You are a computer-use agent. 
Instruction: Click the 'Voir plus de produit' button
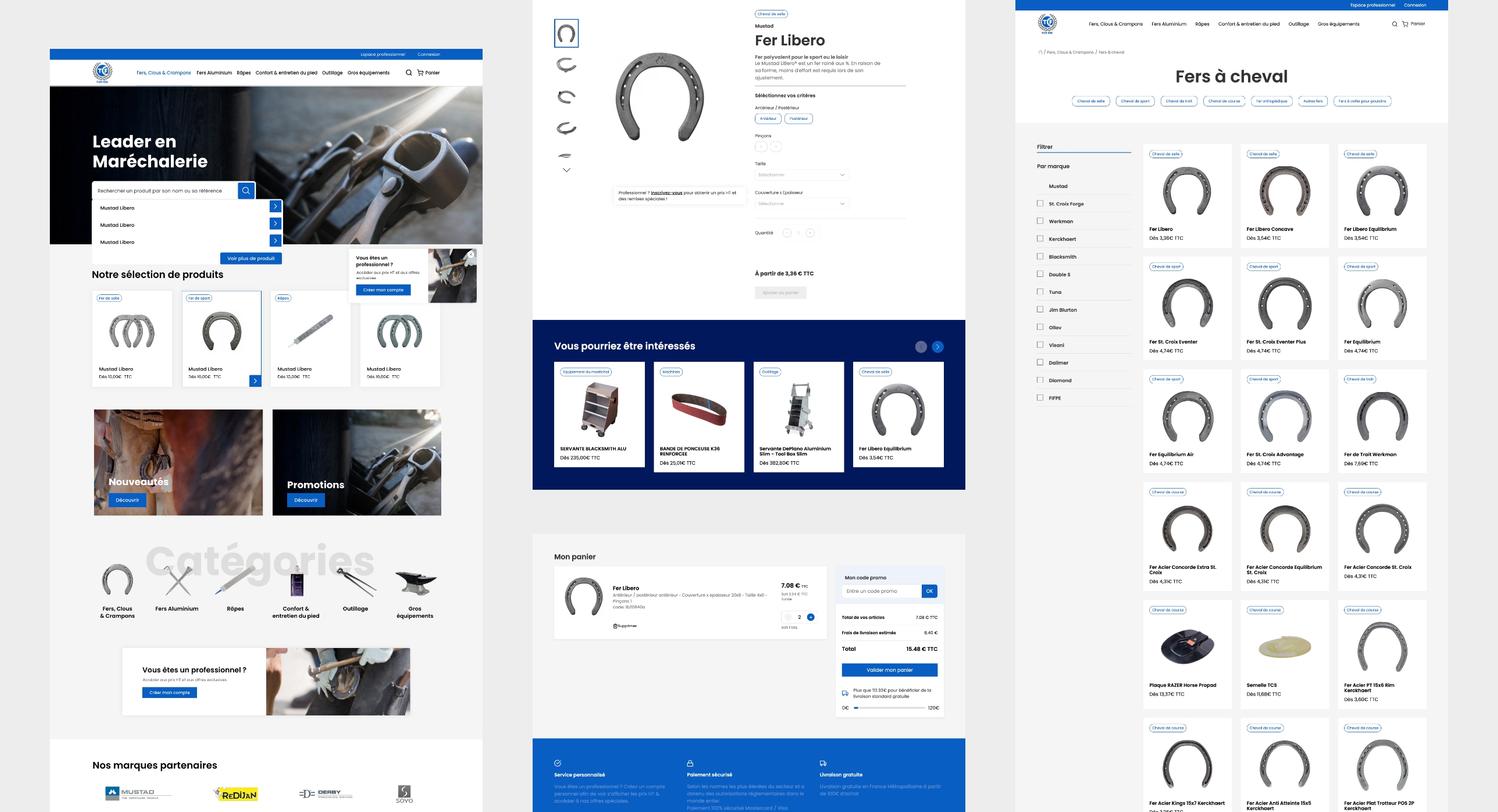click(x=251, y=258)
